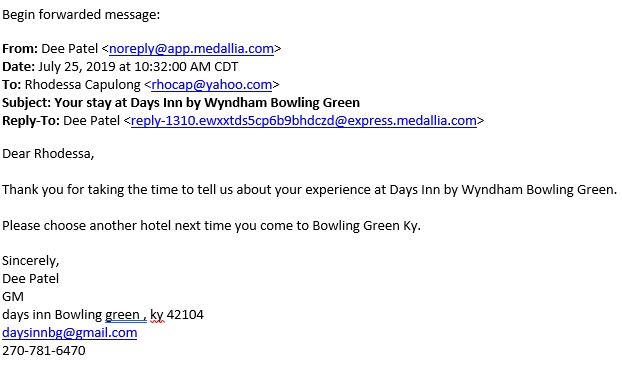622x391 pixels.
Task: Open the reply-1310 express.medallia.com link
Action: tap(304, 121)
